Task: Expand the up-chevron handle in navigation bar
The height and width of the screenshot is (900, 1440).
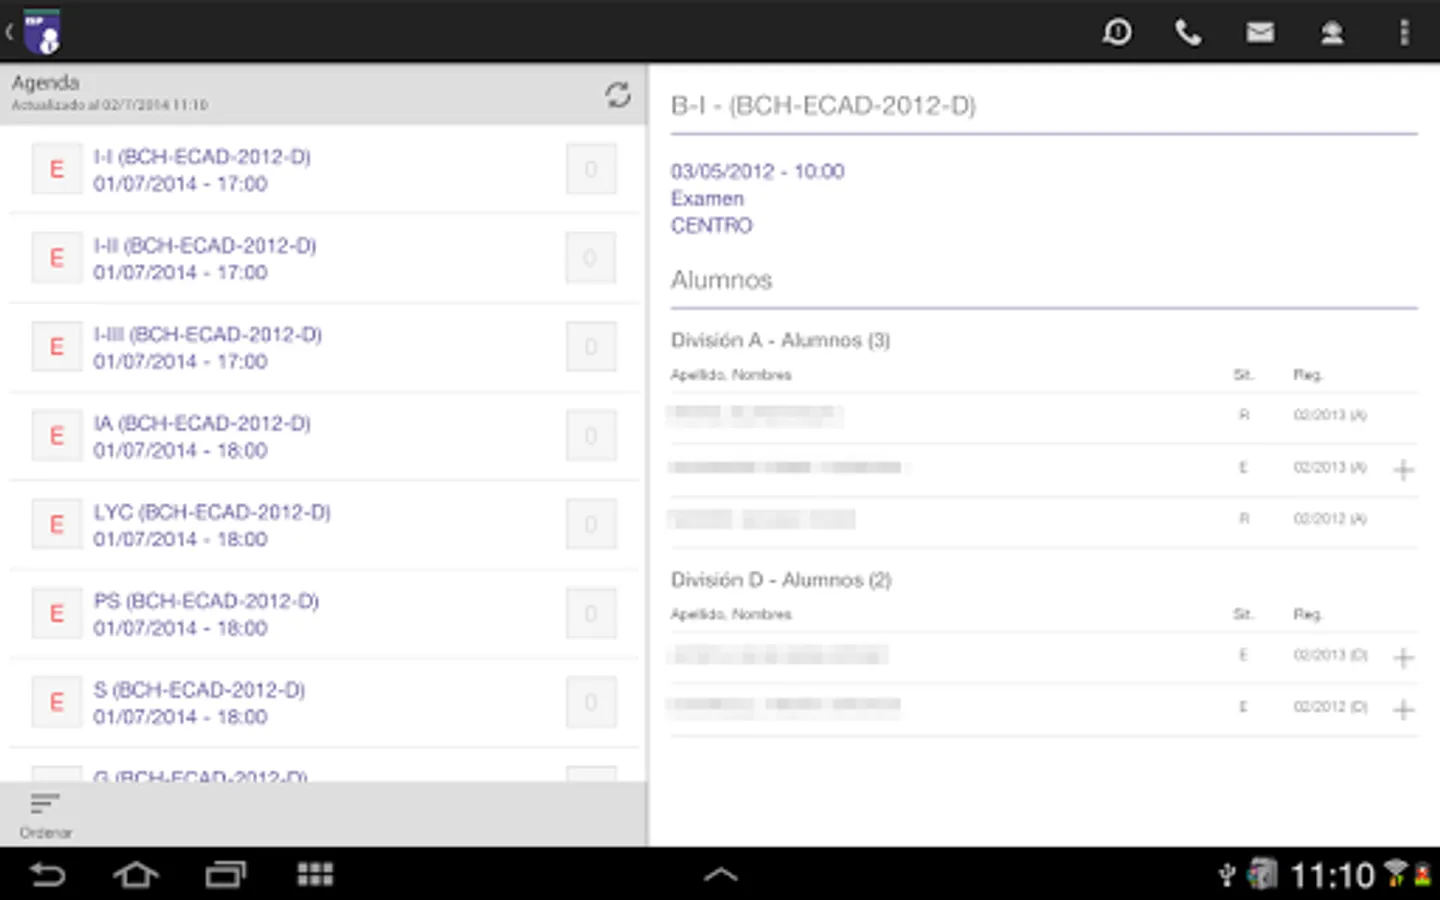Action: [x=720, y=875]
